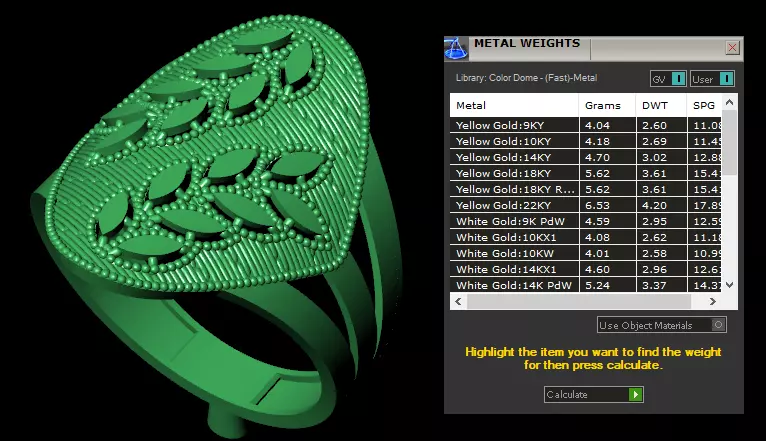Click the Metal column header
The width and height of the screenshot is (766, 441).
coord(514,105)
